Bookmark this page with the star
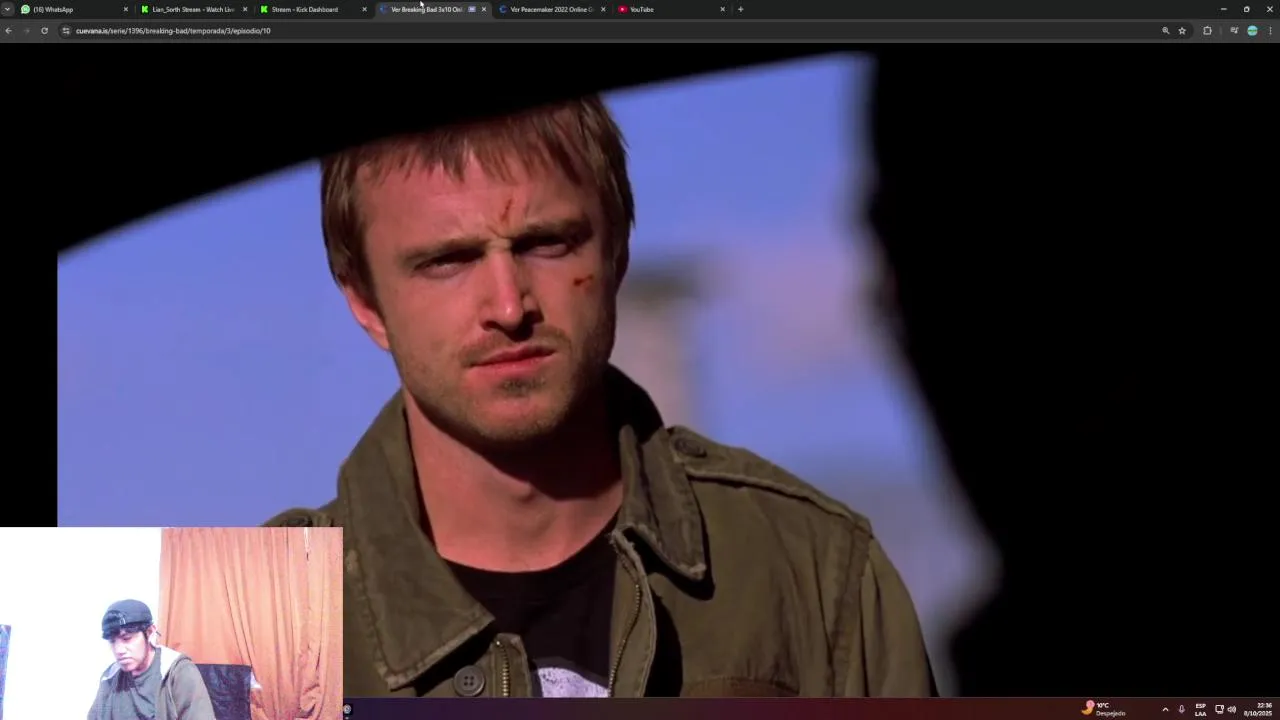 [x=1182, y=31]
